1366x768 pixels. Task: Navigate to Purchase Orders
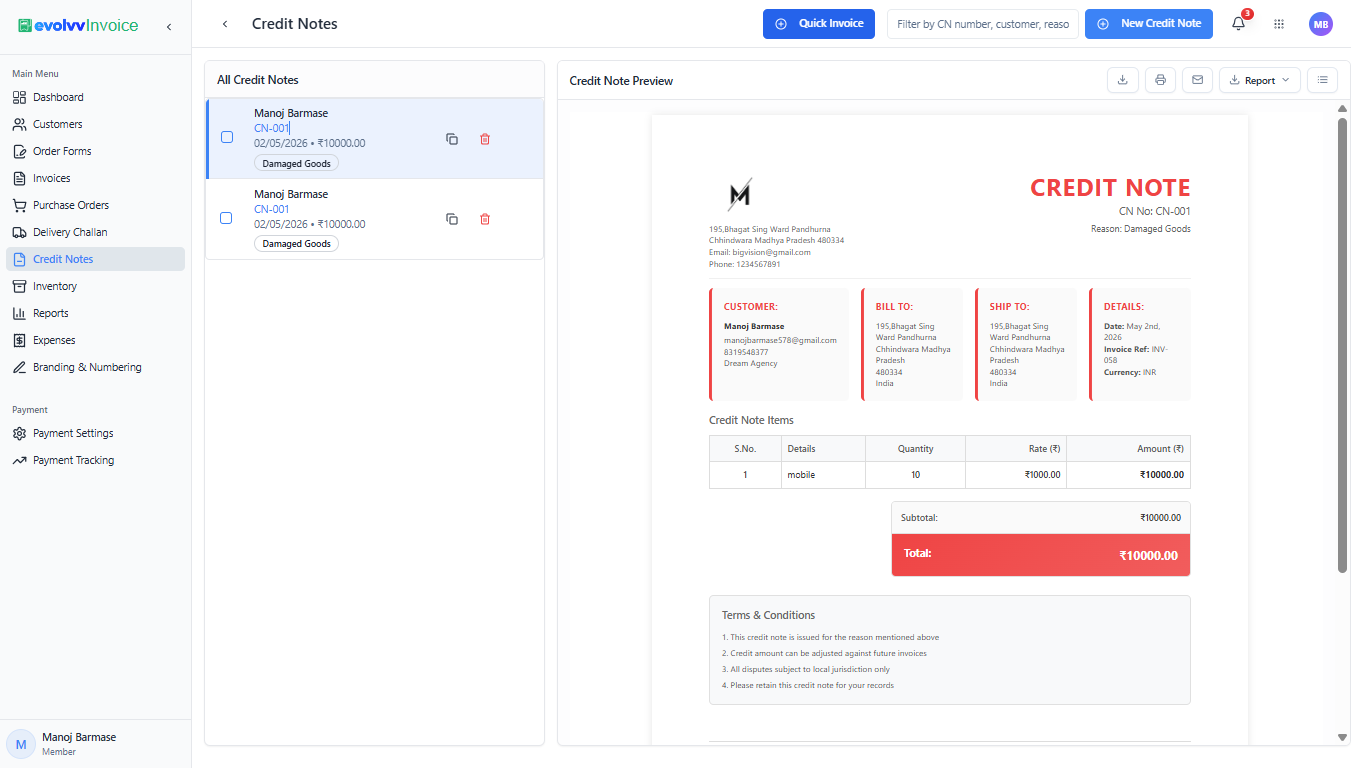95,205
